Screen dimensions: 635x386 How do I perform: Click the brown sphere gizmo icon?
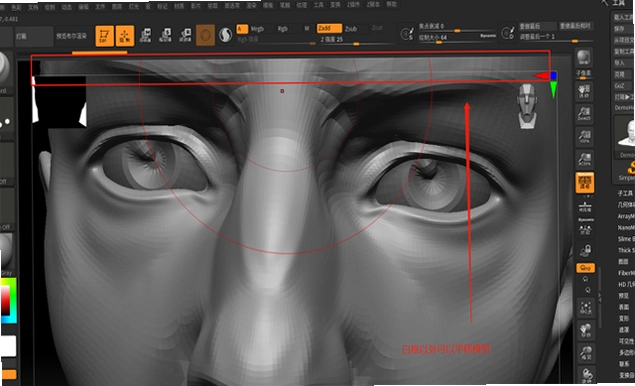tap(205, 35)
